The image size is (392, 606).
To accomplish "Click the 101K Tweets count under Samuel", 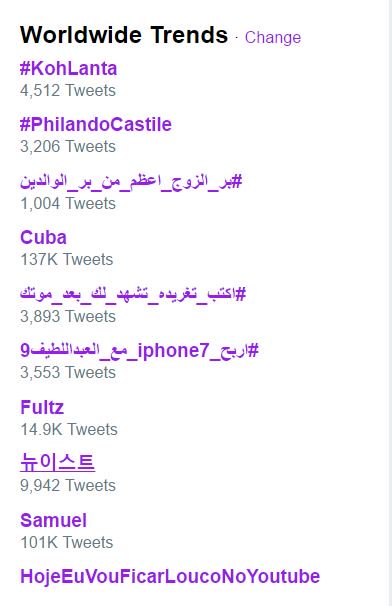I will 66,542.
